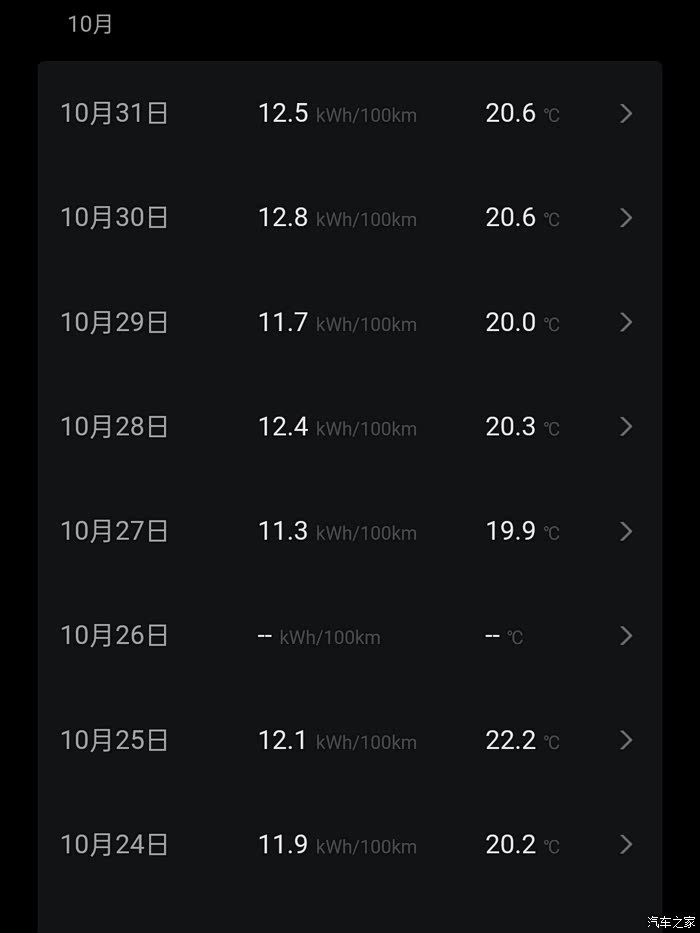Tap the 12.5 kWh/100km consumption value
700x933 pixels.
pyautogui.click(x=337, y=114)
